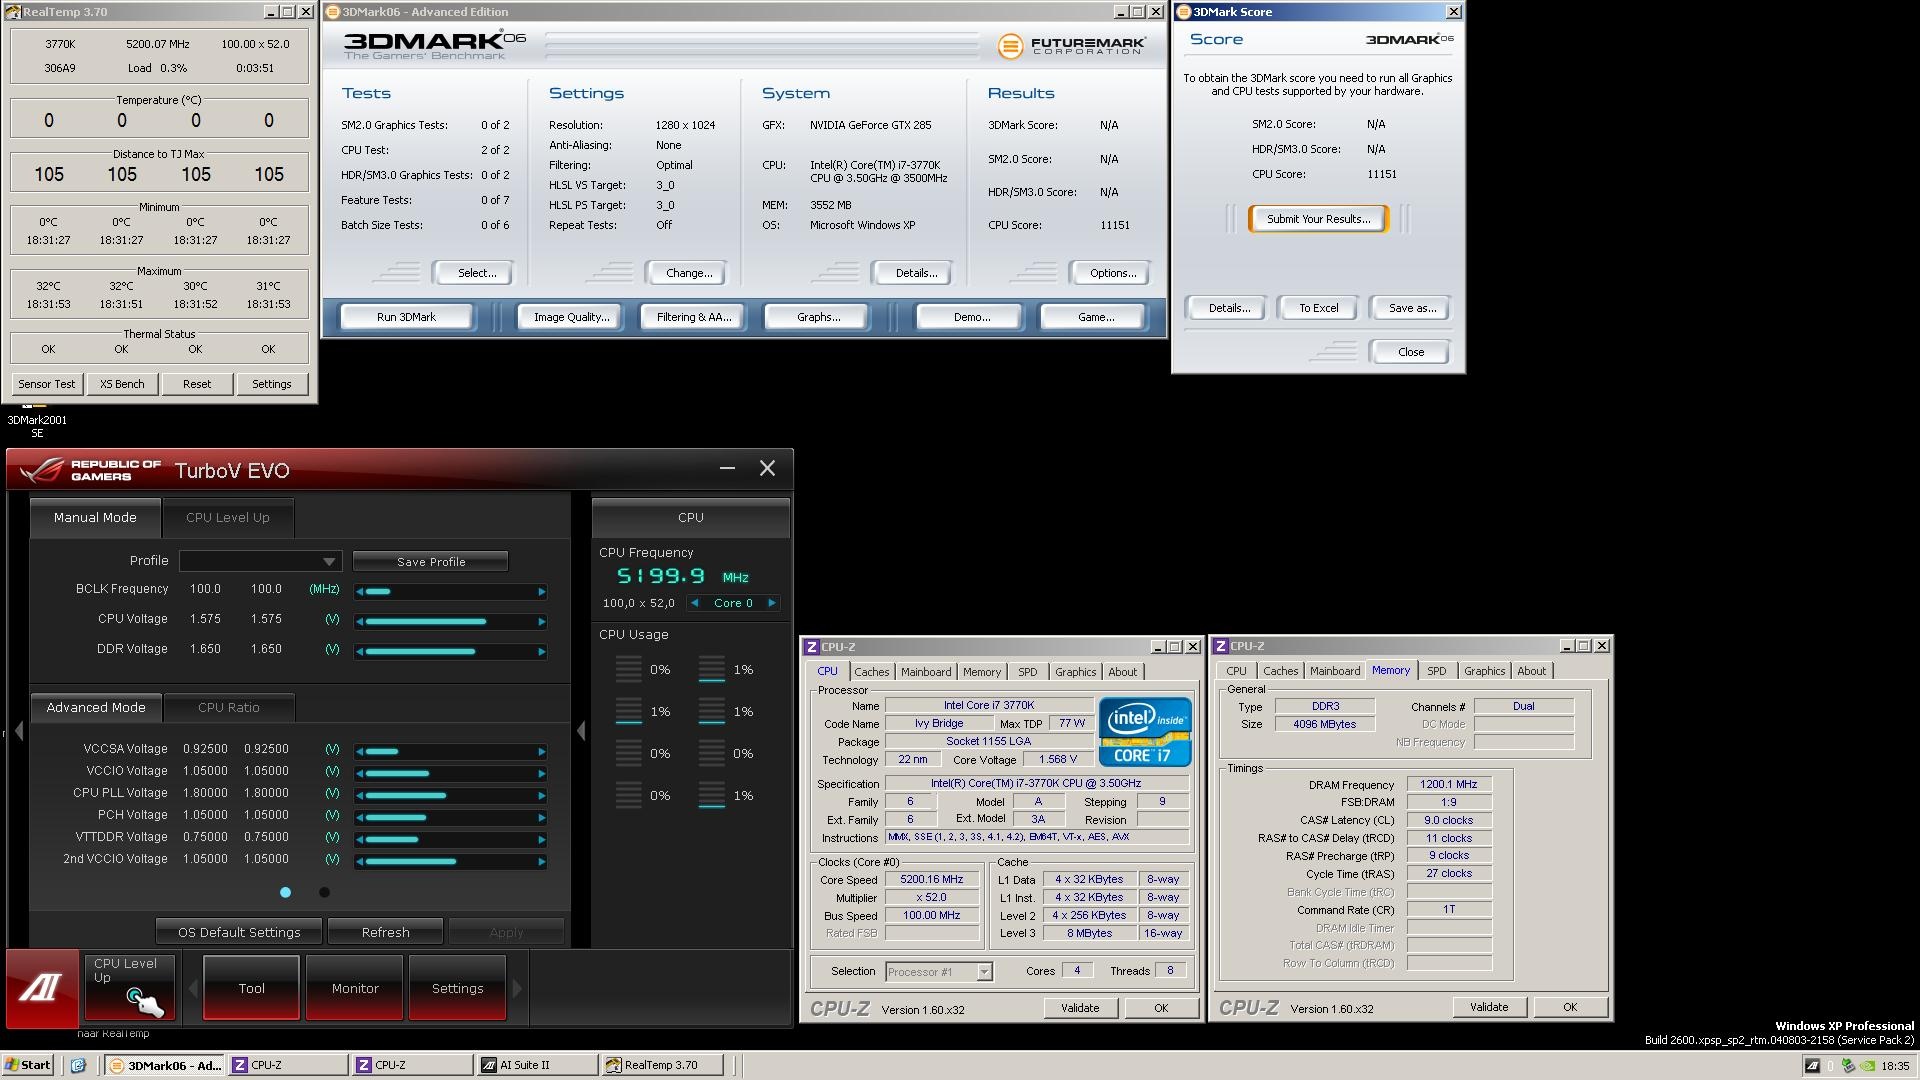Open the Processor selection dropdown in CPU-Z
The width and height of the screenshot is (1920, 1080).
coord(984,972)
